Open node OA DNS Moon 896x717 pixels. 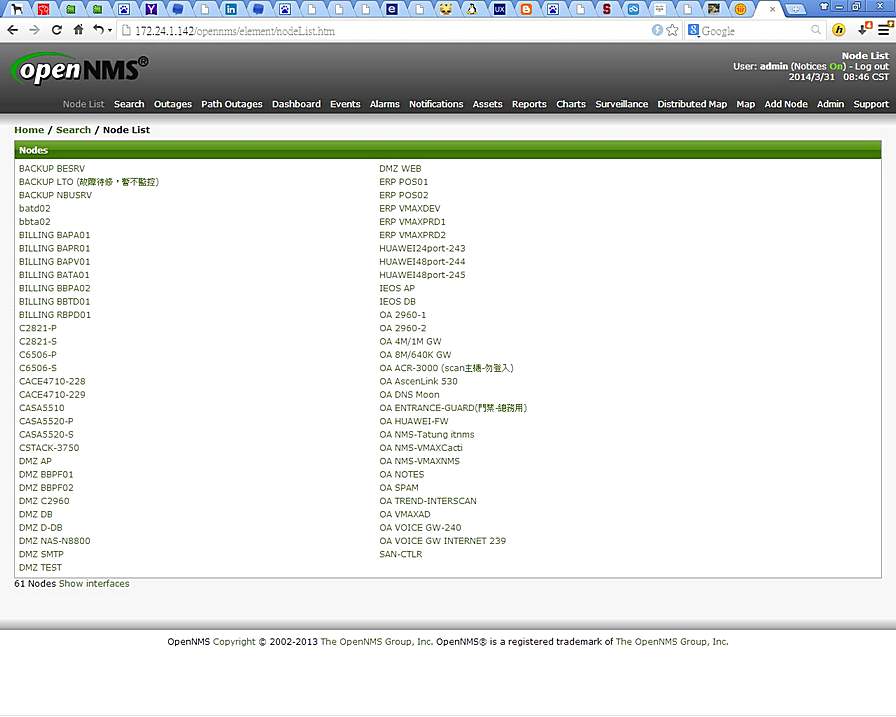pyautogui.click(x=409, y=394)
